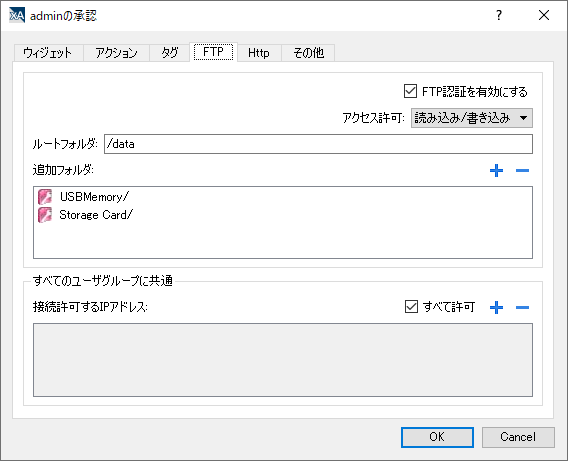Image resolution: width=568 pixels, height=461 pixels.
Task: Click the Storage Card folder icon
Action: click(x=45, y=215)
